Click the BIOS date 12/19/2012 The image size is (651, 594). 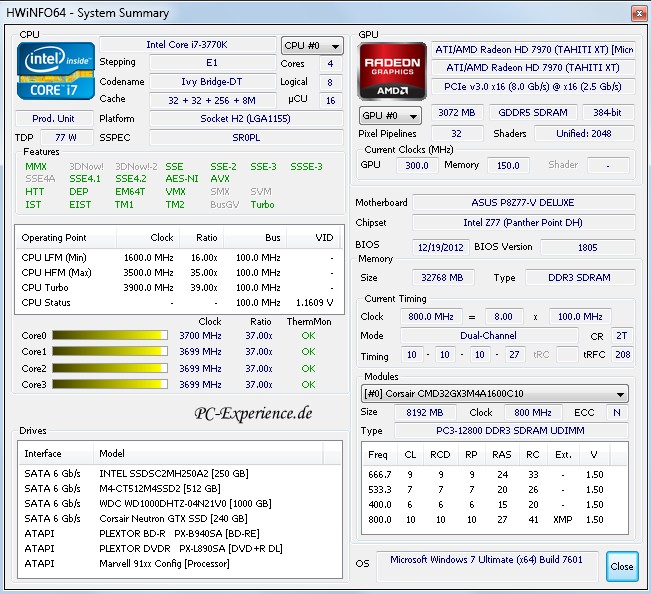441,247
